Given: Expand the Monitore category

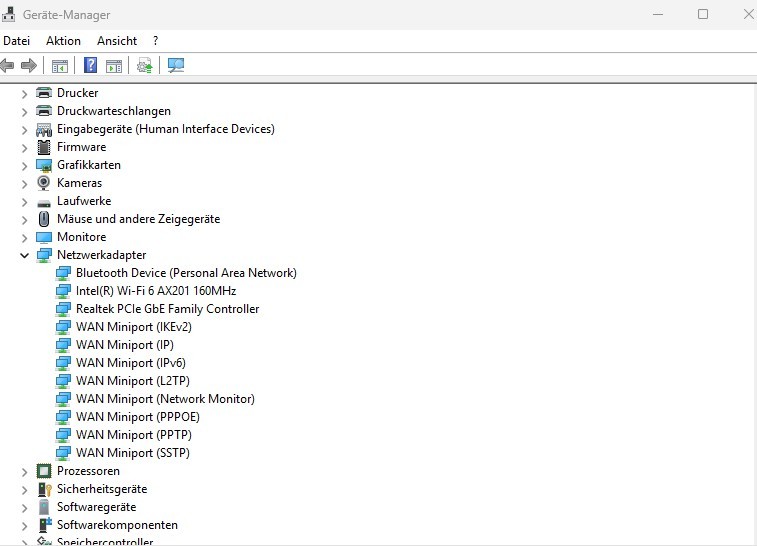Looking at the screenshot, I should tap(25, 237).
